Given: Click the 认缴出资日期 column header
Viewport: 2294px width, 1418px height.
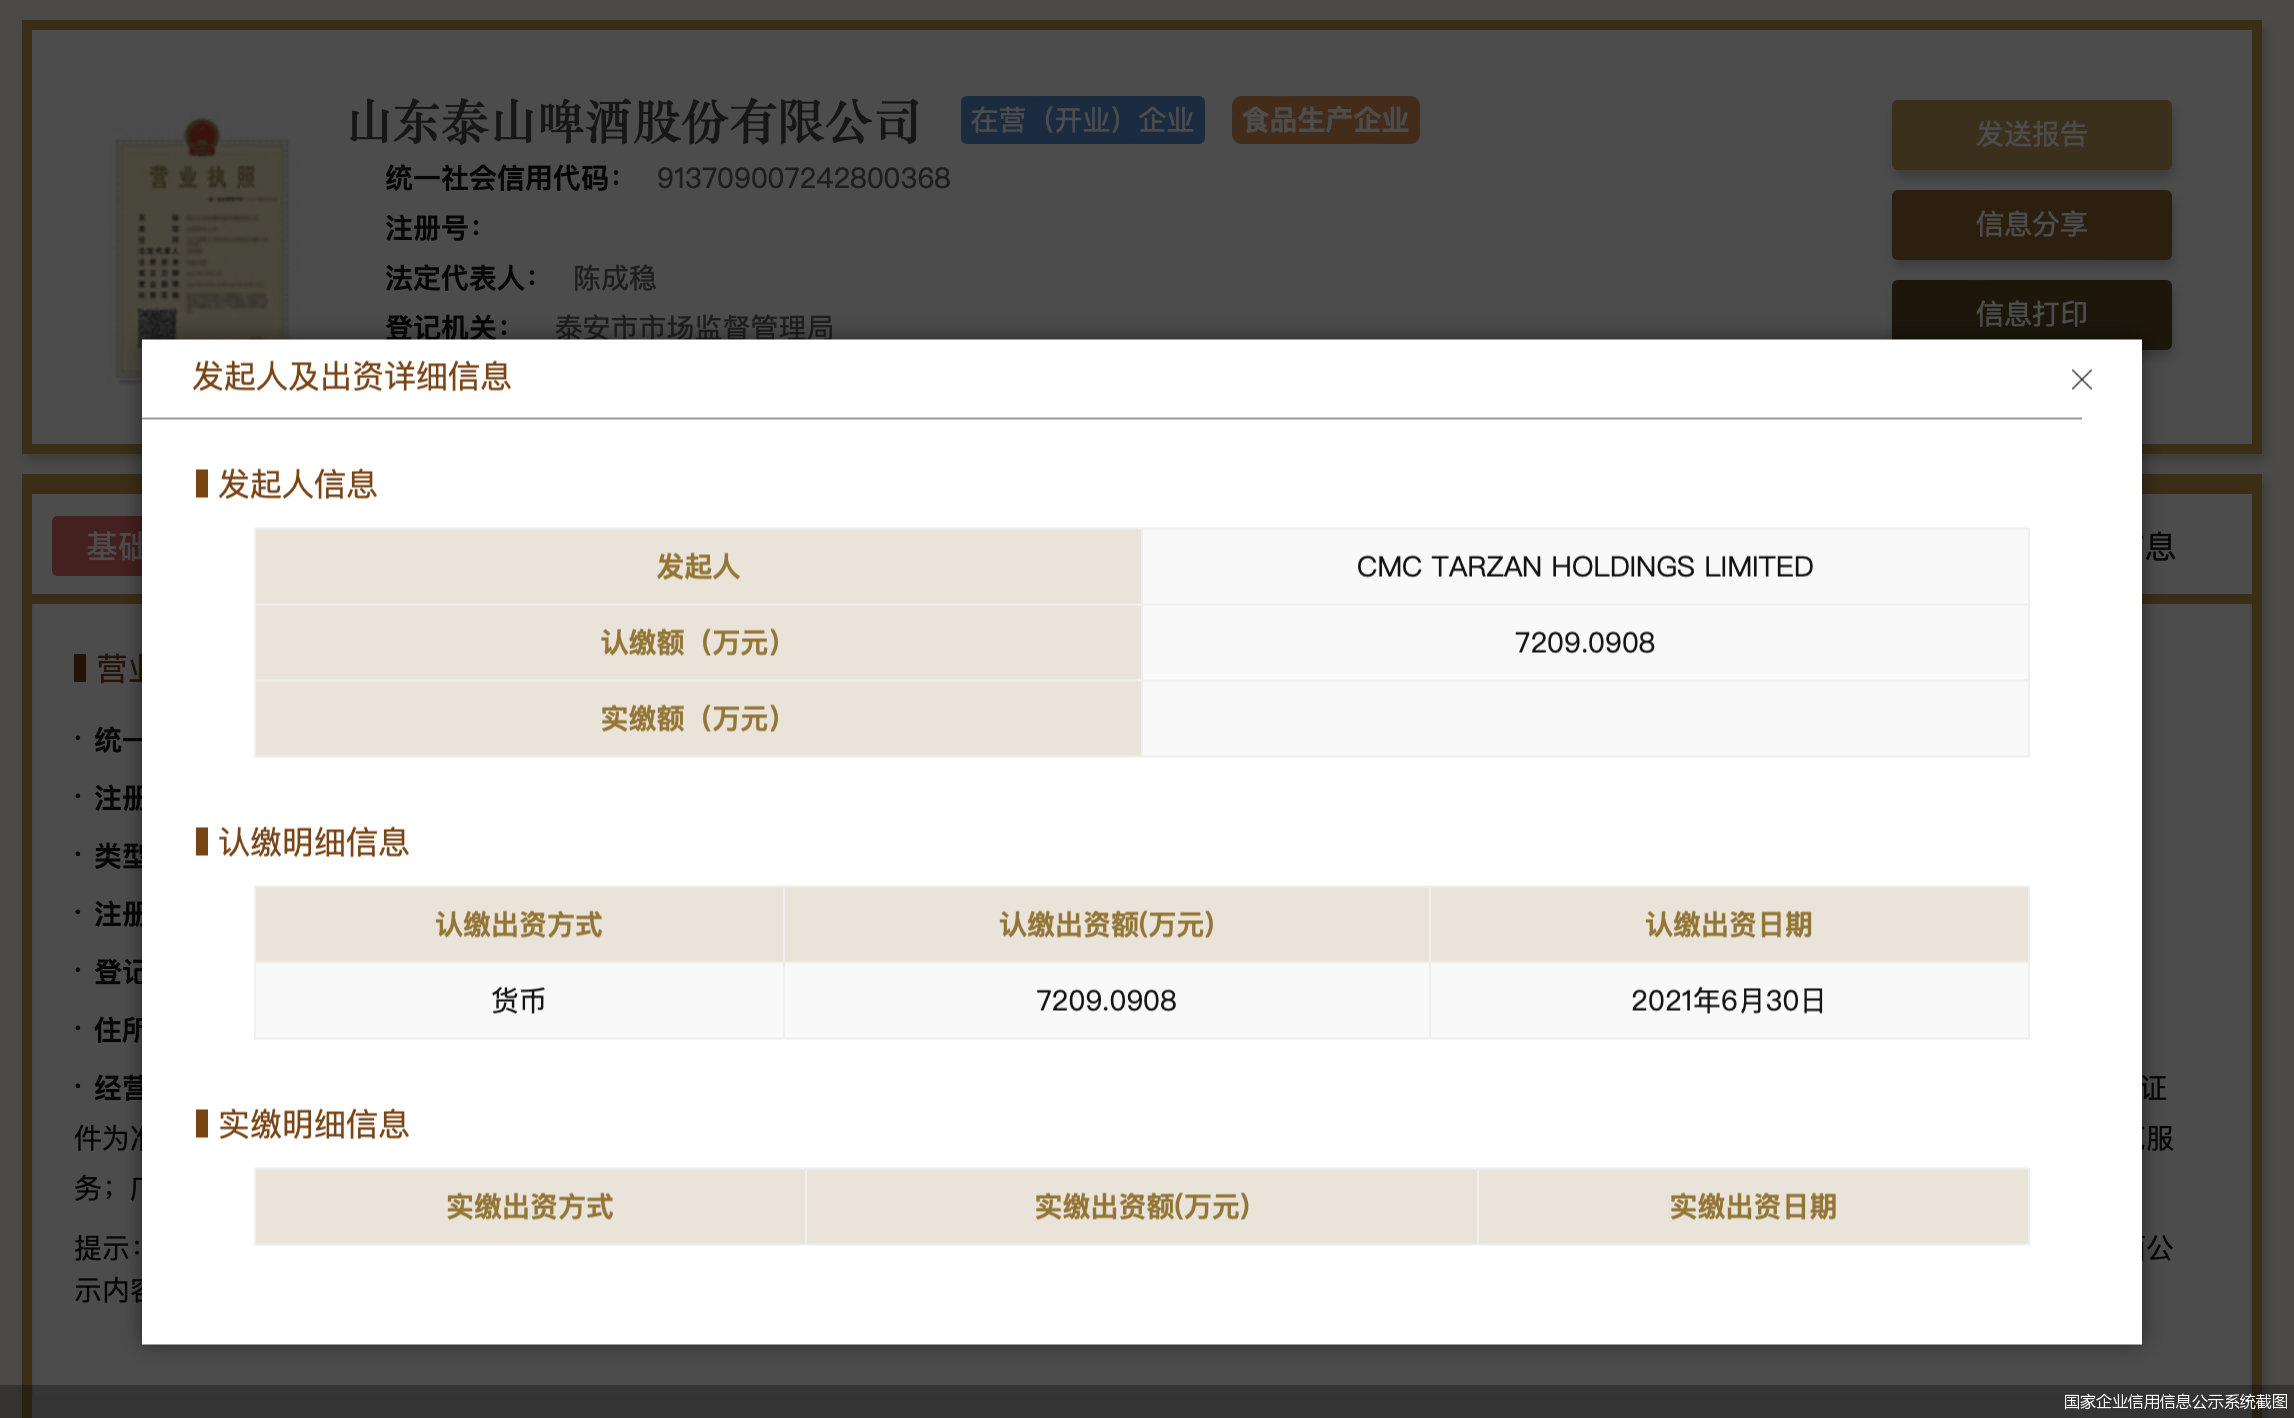Looking at the screenshot, I should tap(1728, 924).
